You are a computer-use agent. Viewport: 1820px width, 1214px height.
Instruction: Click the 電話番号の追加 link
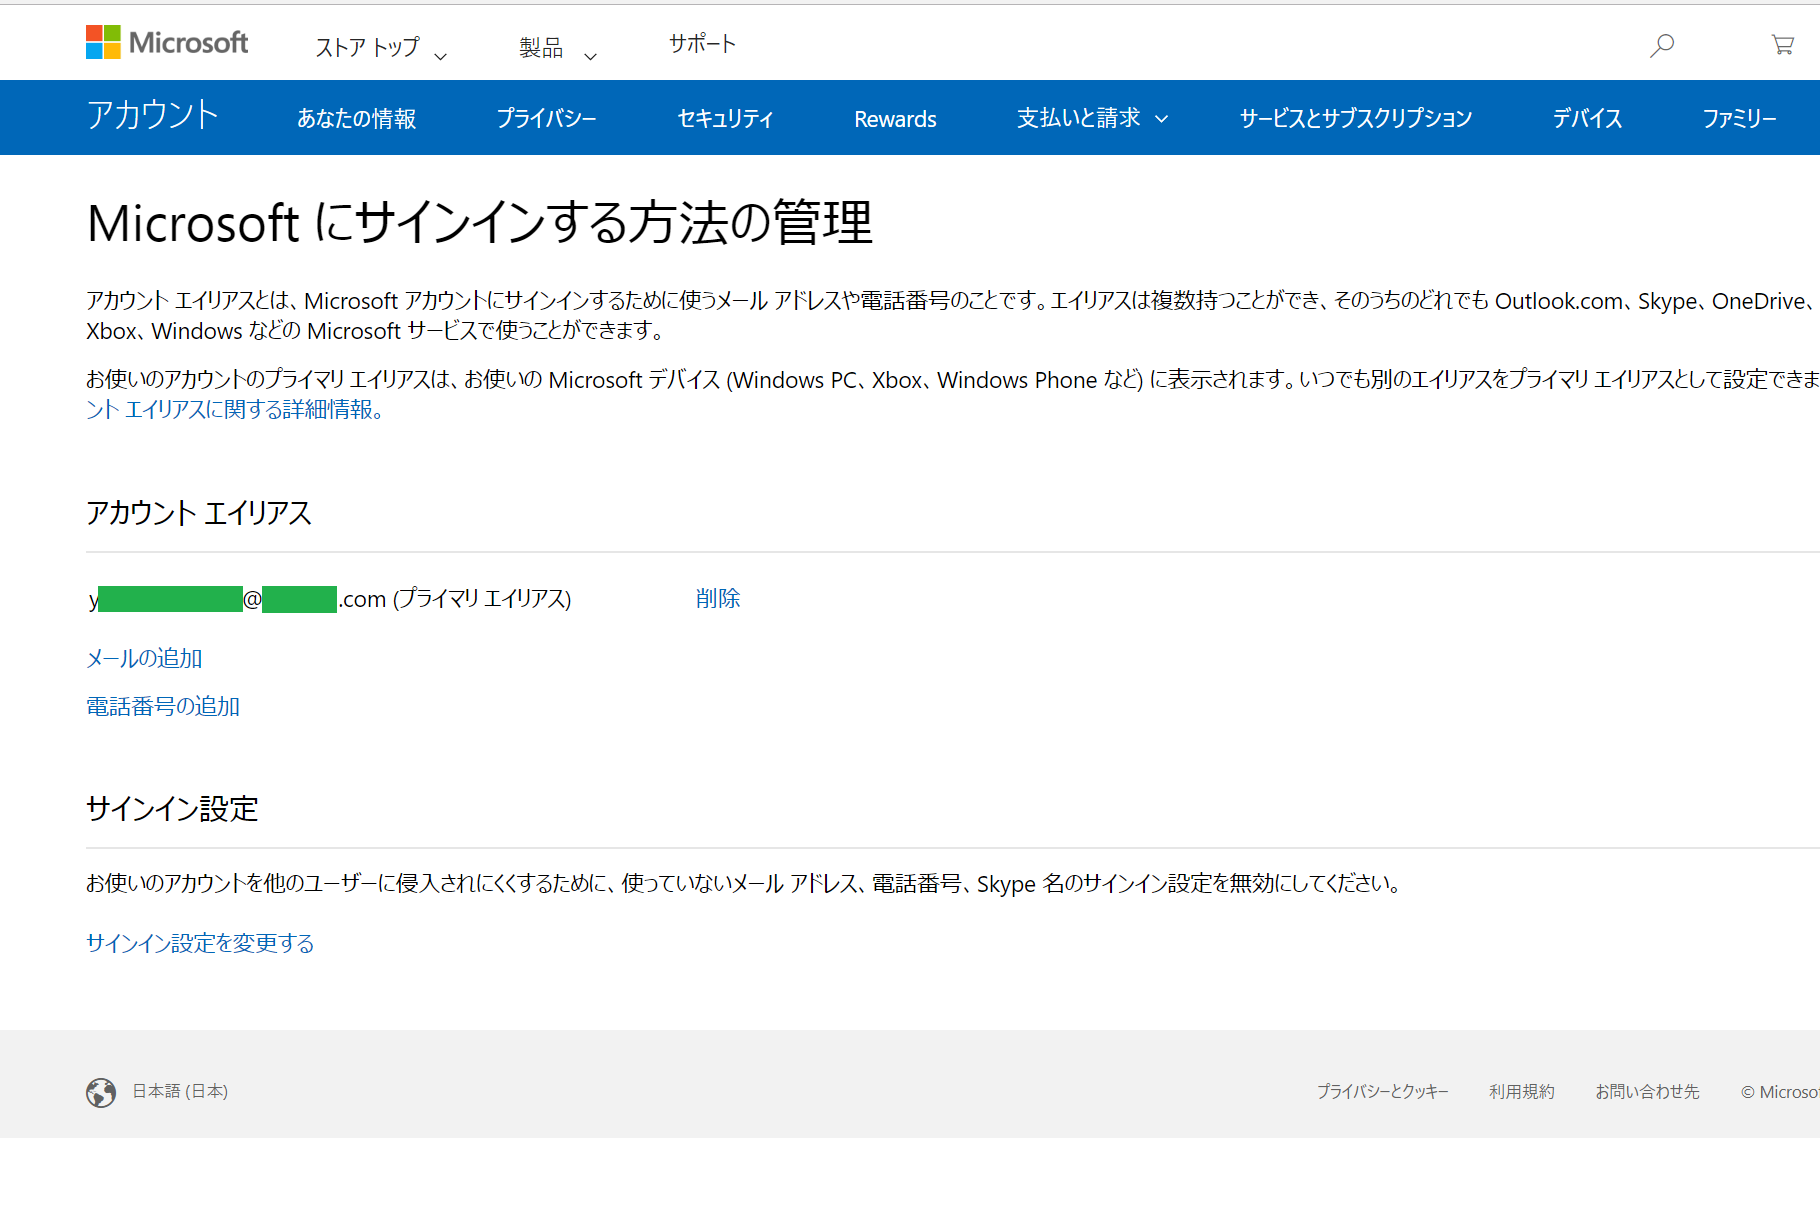point(163,706)
